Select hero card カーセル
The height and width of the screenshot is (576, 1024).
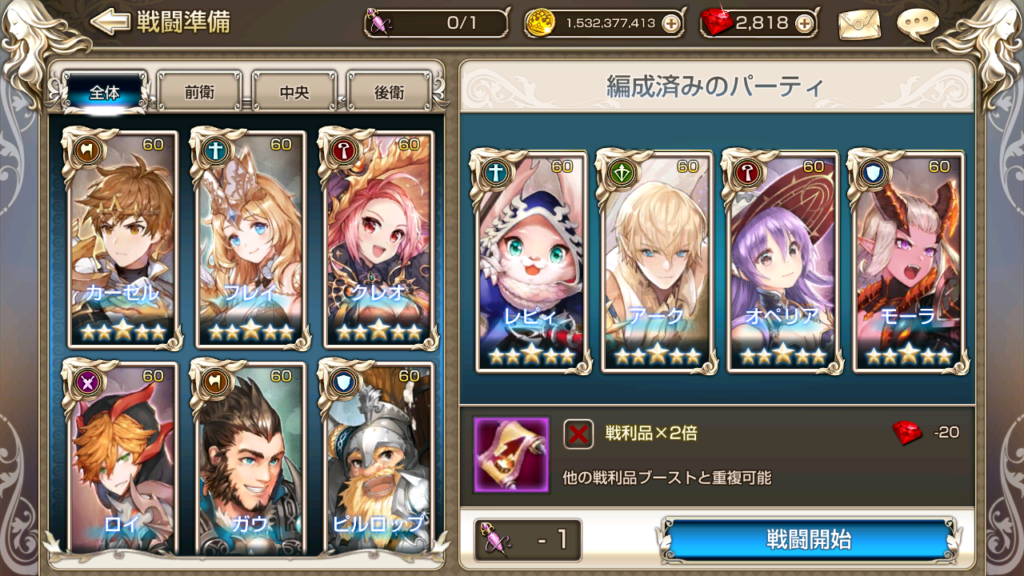[x=121, y=238]
